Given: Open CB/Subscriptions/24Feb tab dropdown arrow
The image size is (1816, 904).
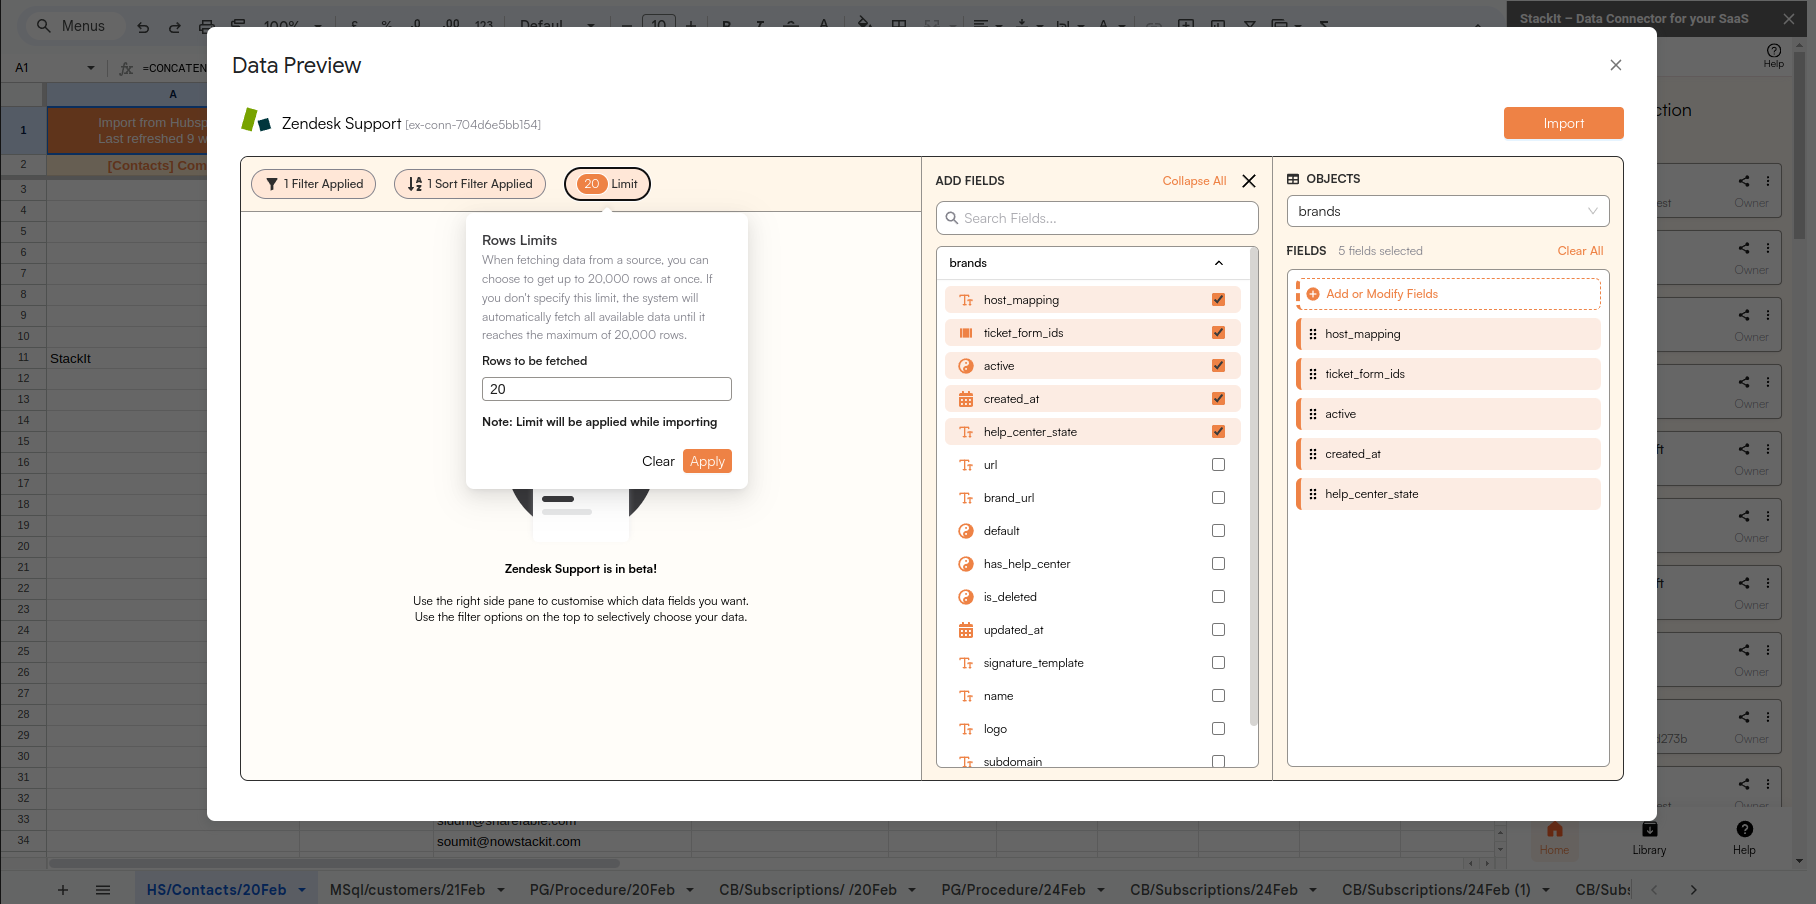Looking at the screenshot, I should pyautogui.click(x=1313, y=890).
